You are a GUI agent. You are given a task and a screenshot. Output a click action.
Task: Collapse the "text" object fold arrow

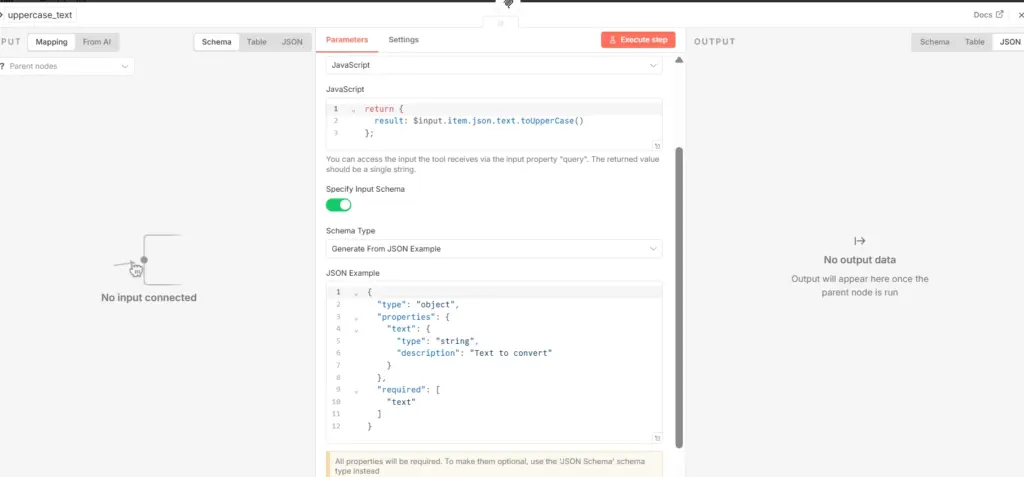[x=356, y=330]
